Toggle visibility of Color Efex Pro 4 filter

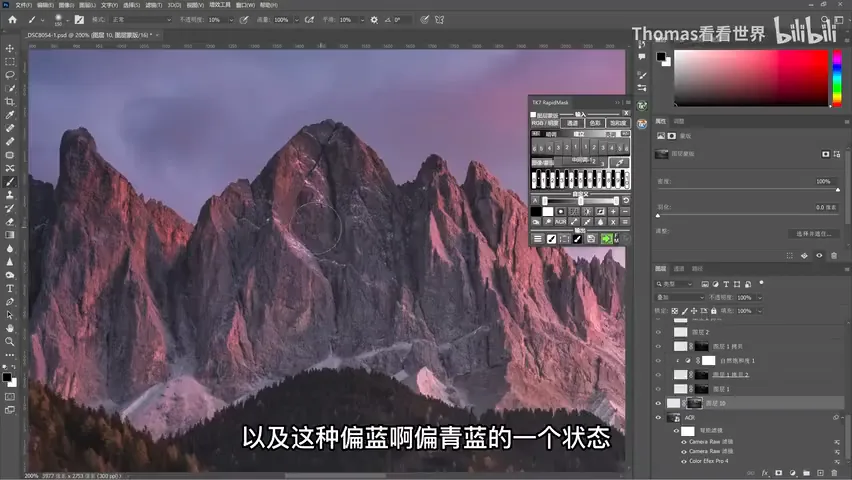[x=684, y=461]
